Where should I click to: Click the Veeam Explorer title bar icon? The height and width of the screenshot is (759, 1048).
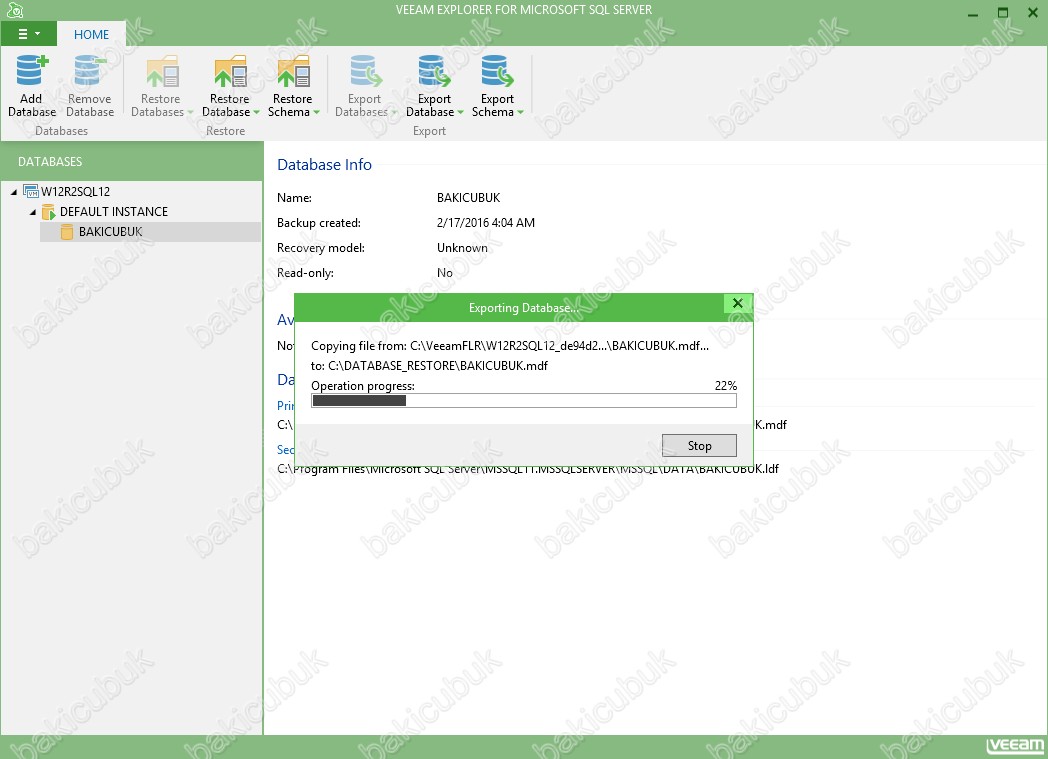[15, 10]
